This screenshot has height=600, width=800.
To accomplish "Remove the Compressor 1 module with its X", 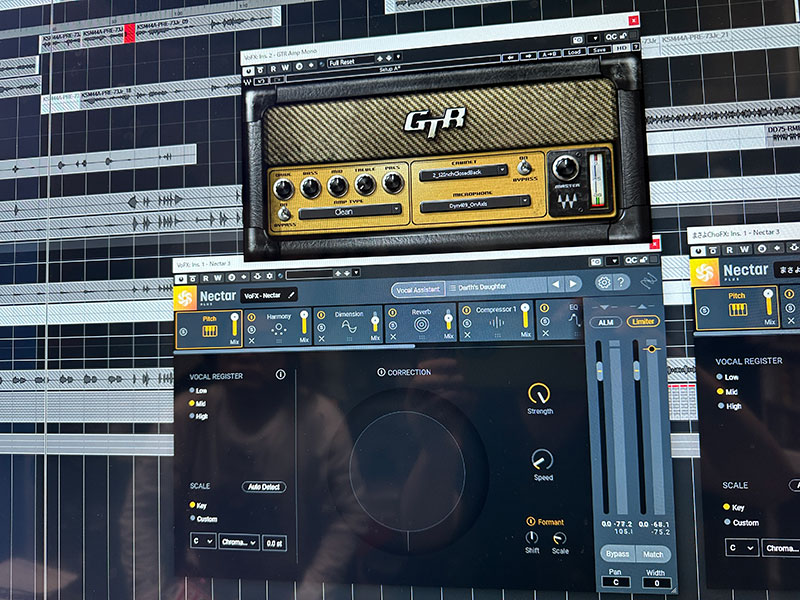I will [467, 335].
